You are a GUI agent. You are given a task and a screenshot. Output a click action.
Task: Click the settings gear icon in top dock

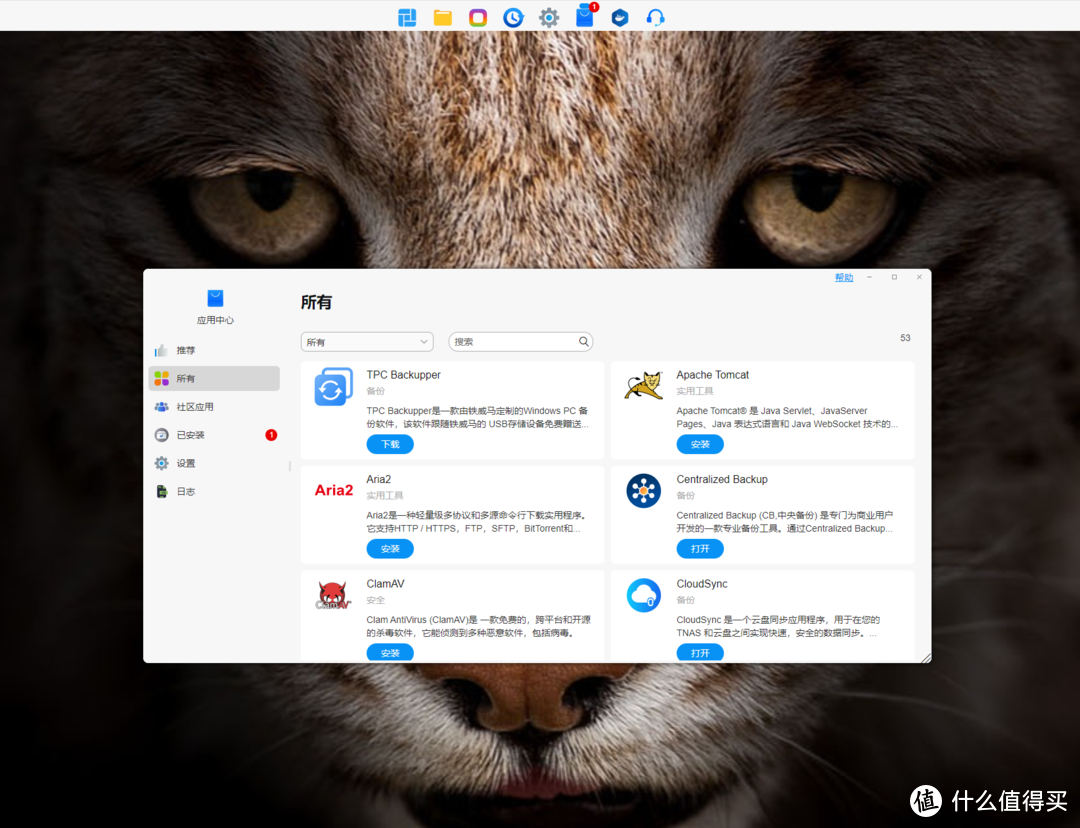[x=549, y=17]
